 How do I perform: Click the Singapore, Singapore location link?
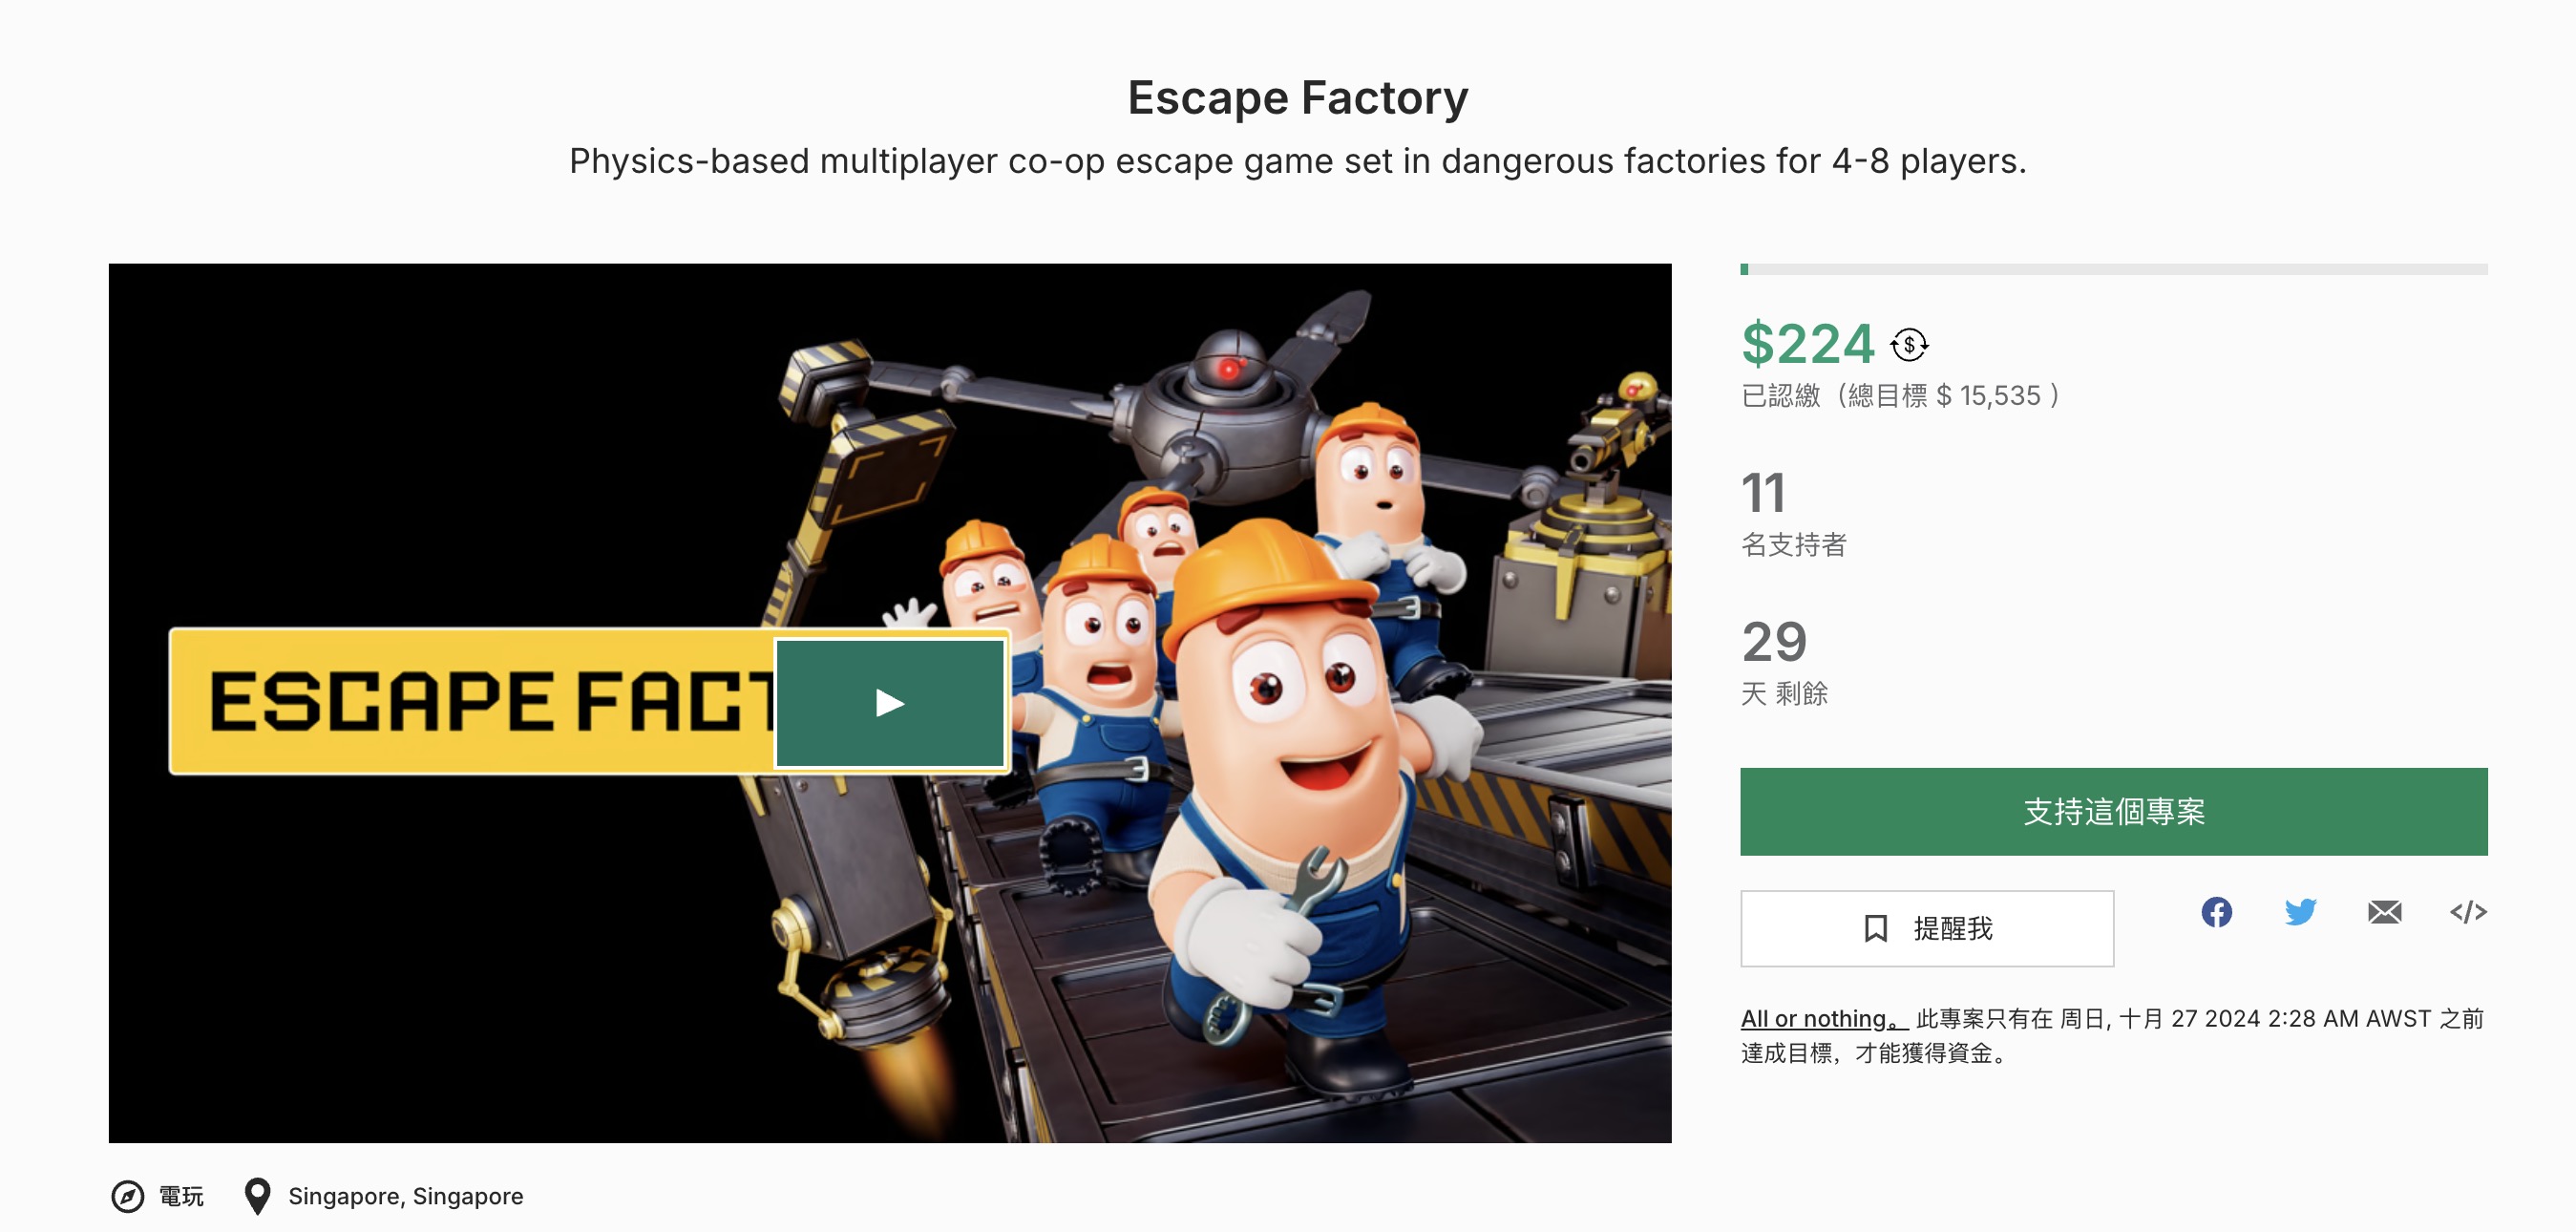point(405,1196)
